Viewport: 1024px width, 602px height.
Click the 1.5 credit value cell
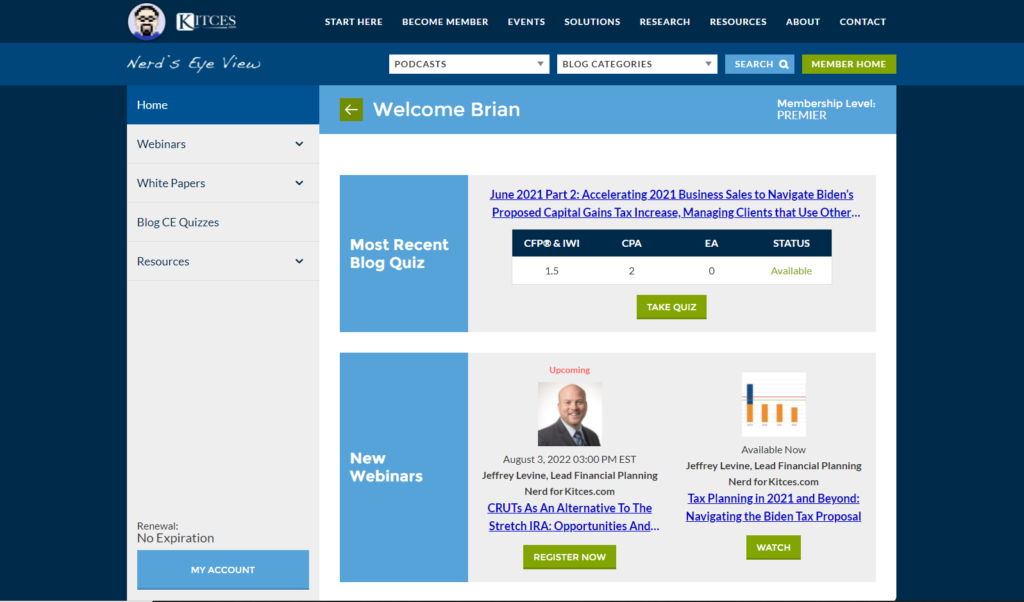coord(552,270)
